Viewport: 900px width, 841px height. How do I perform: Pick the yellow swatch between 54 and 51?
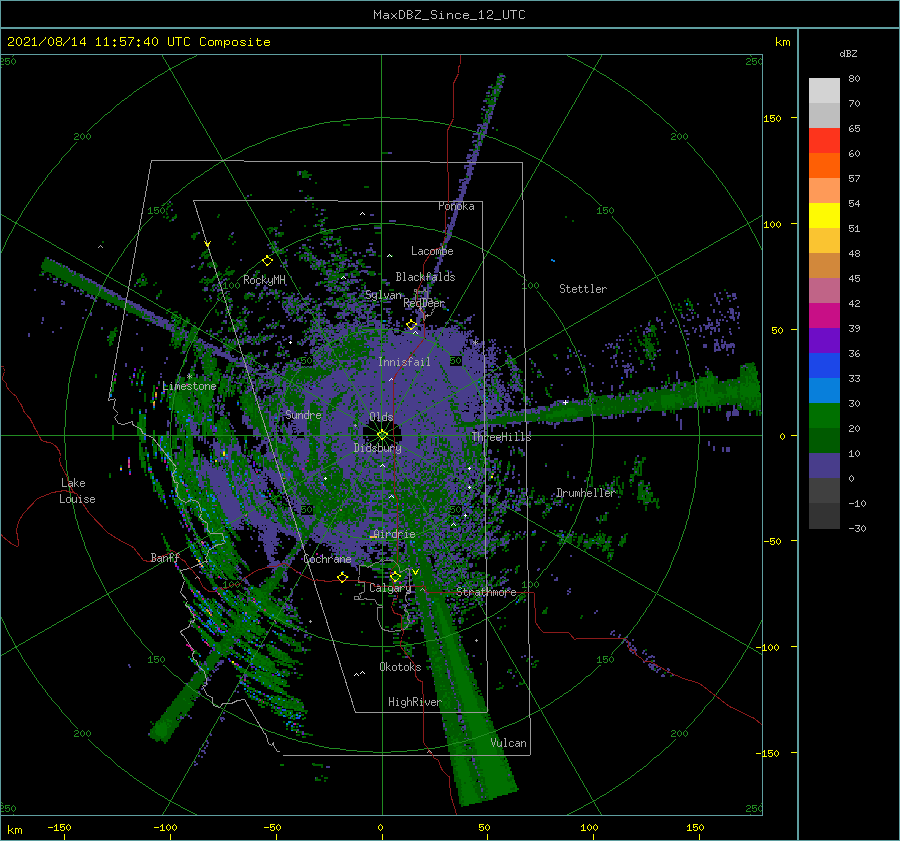(x=824, y=215)
